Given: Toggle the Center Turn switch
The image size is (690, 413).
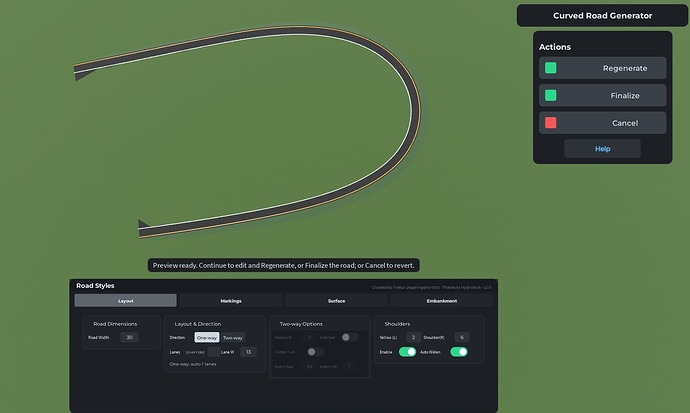Looking at the screenshot, I should tap(316, 352).
